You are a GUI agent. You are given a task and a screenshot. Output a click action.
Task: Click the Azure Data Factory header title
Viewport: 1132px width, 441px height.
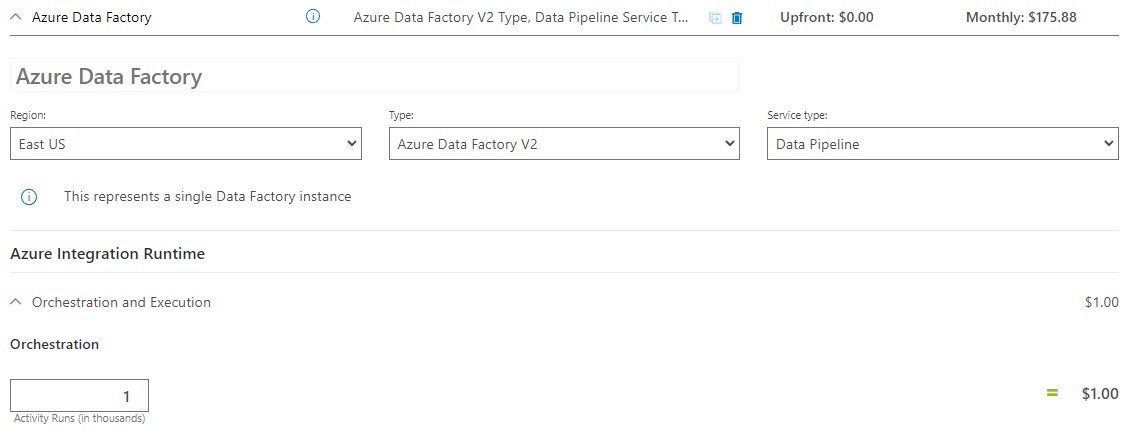[x=92, y=17]
